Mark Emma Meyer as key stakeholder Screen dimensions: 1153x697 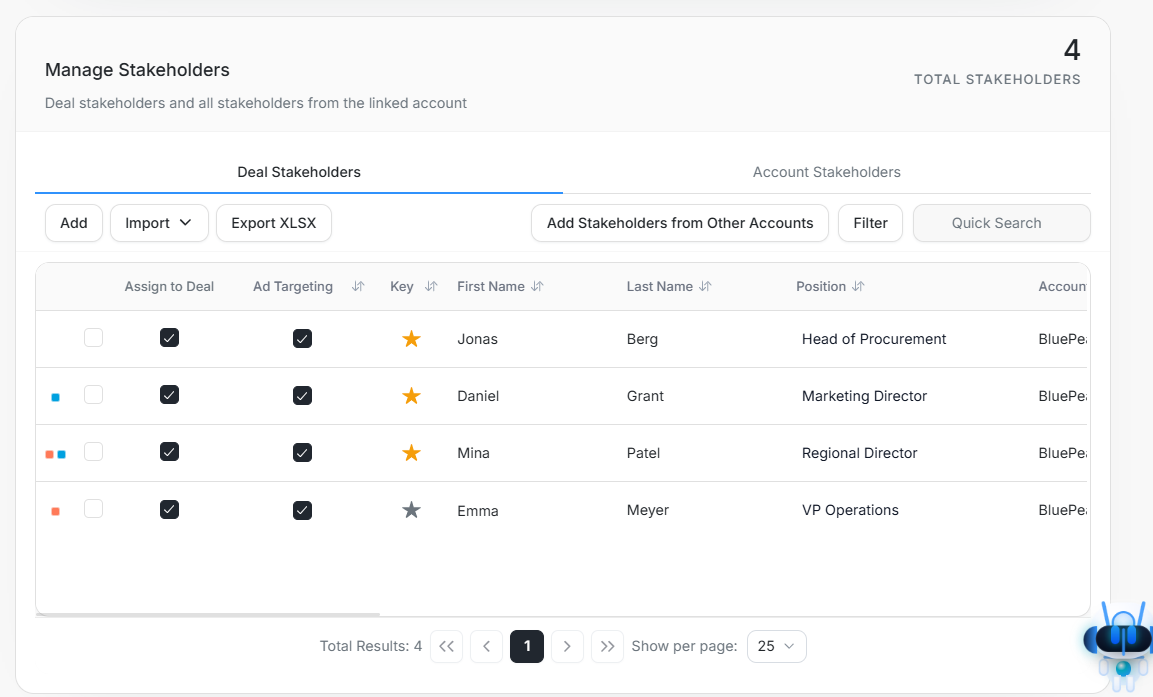click(411, 510)
